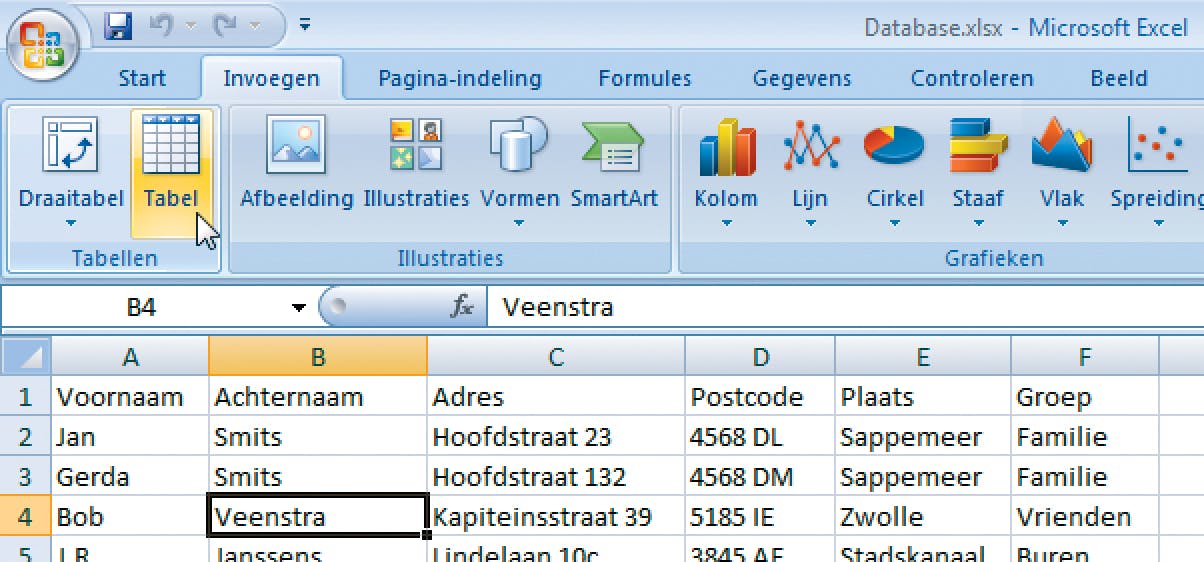Click the Select All corner button
Screen dimensions: 1204x562
(x=27, y=357)
